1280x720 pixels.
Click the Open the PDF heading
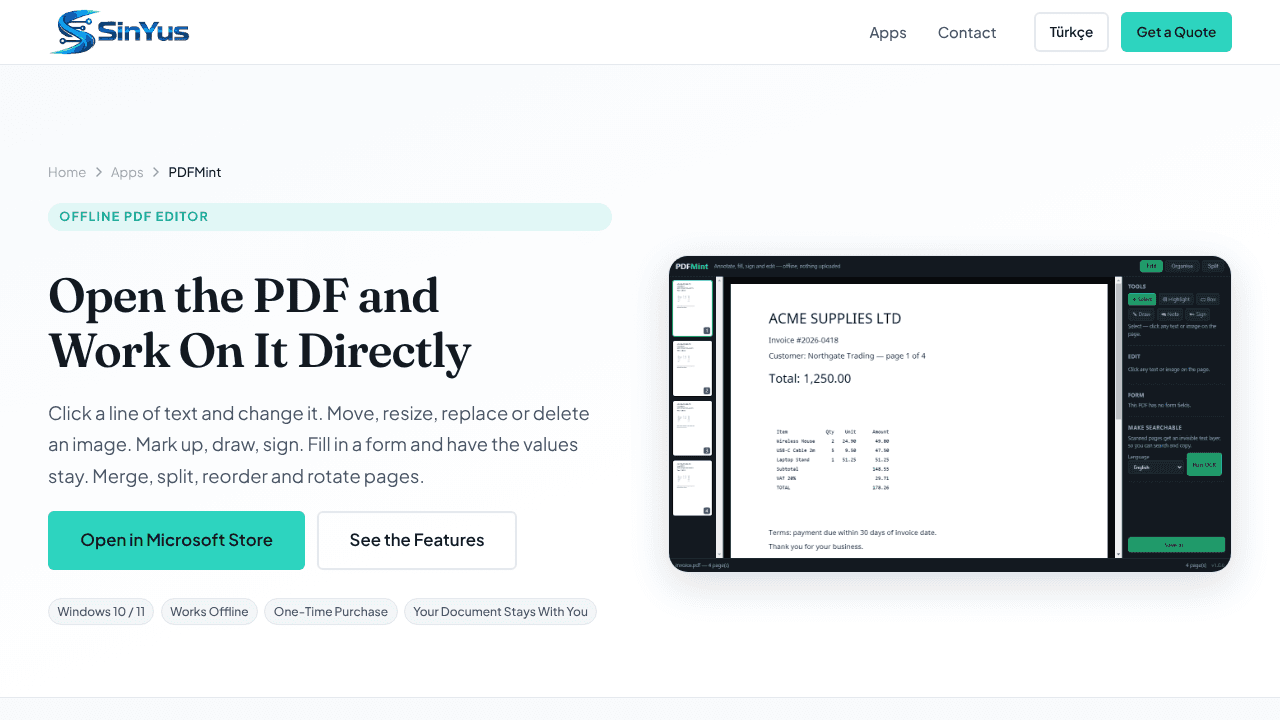point(260,323)
